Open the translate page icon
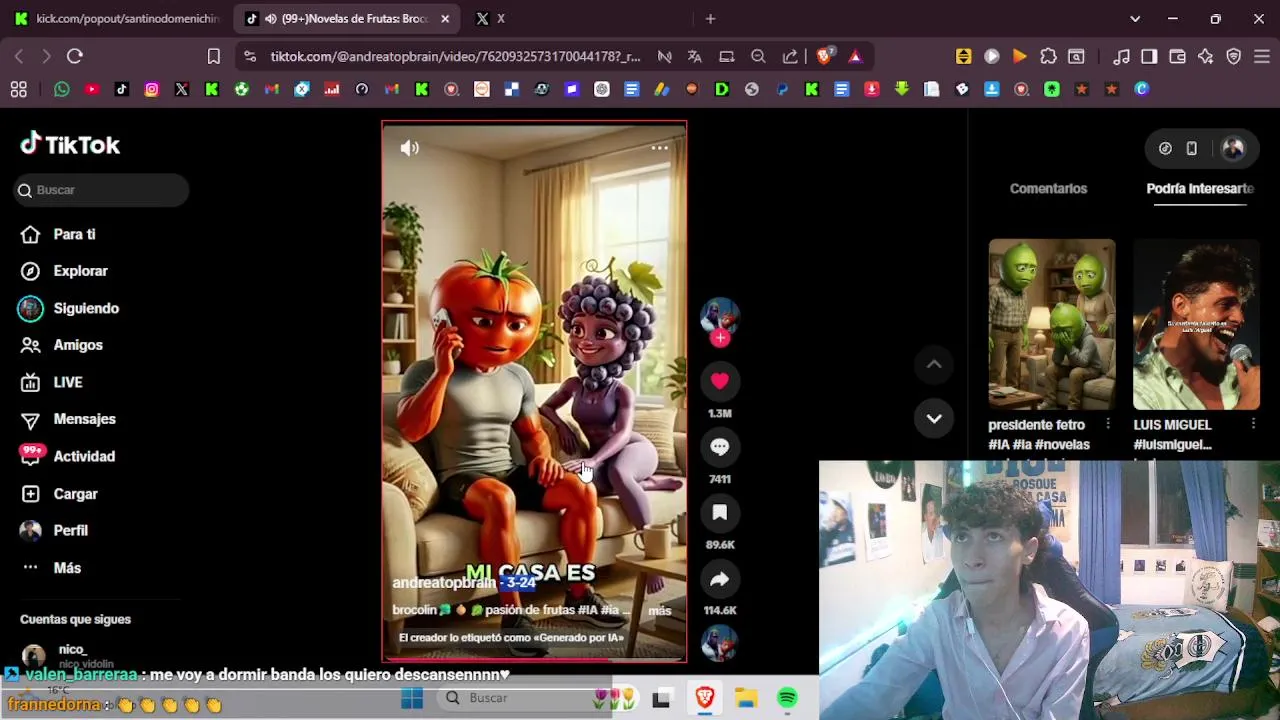The width and height of the screenshot is (1280, 720). coord(694,56)
